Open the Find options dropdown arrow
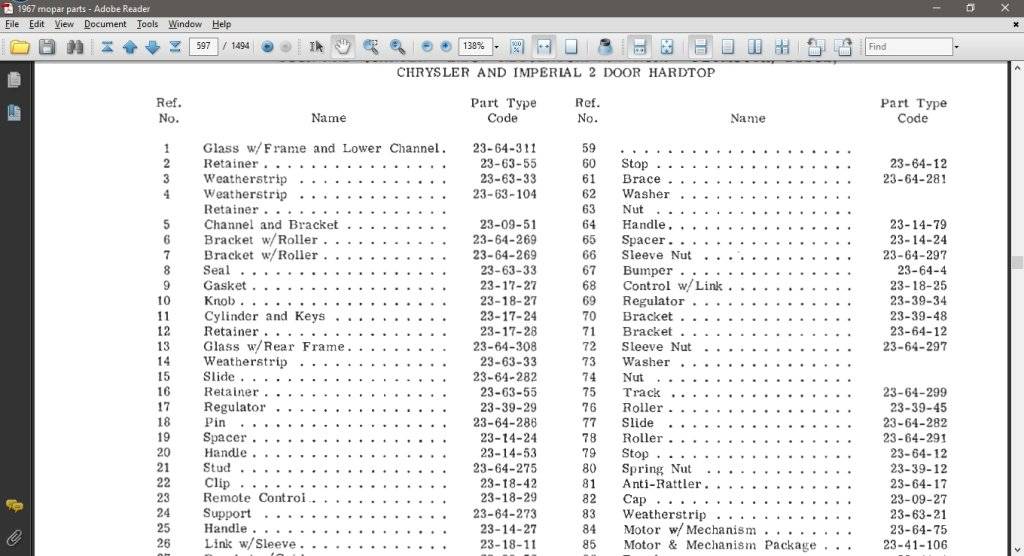The height and width of the screenshot is (556, 1024). [956, 47]
